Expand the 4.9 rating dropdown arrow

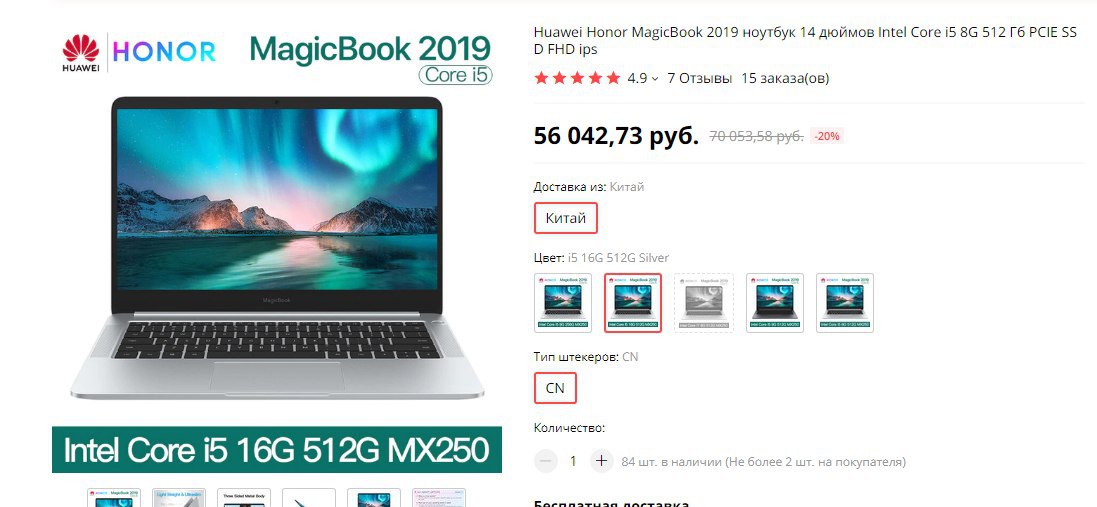click(x=655, y=79)
